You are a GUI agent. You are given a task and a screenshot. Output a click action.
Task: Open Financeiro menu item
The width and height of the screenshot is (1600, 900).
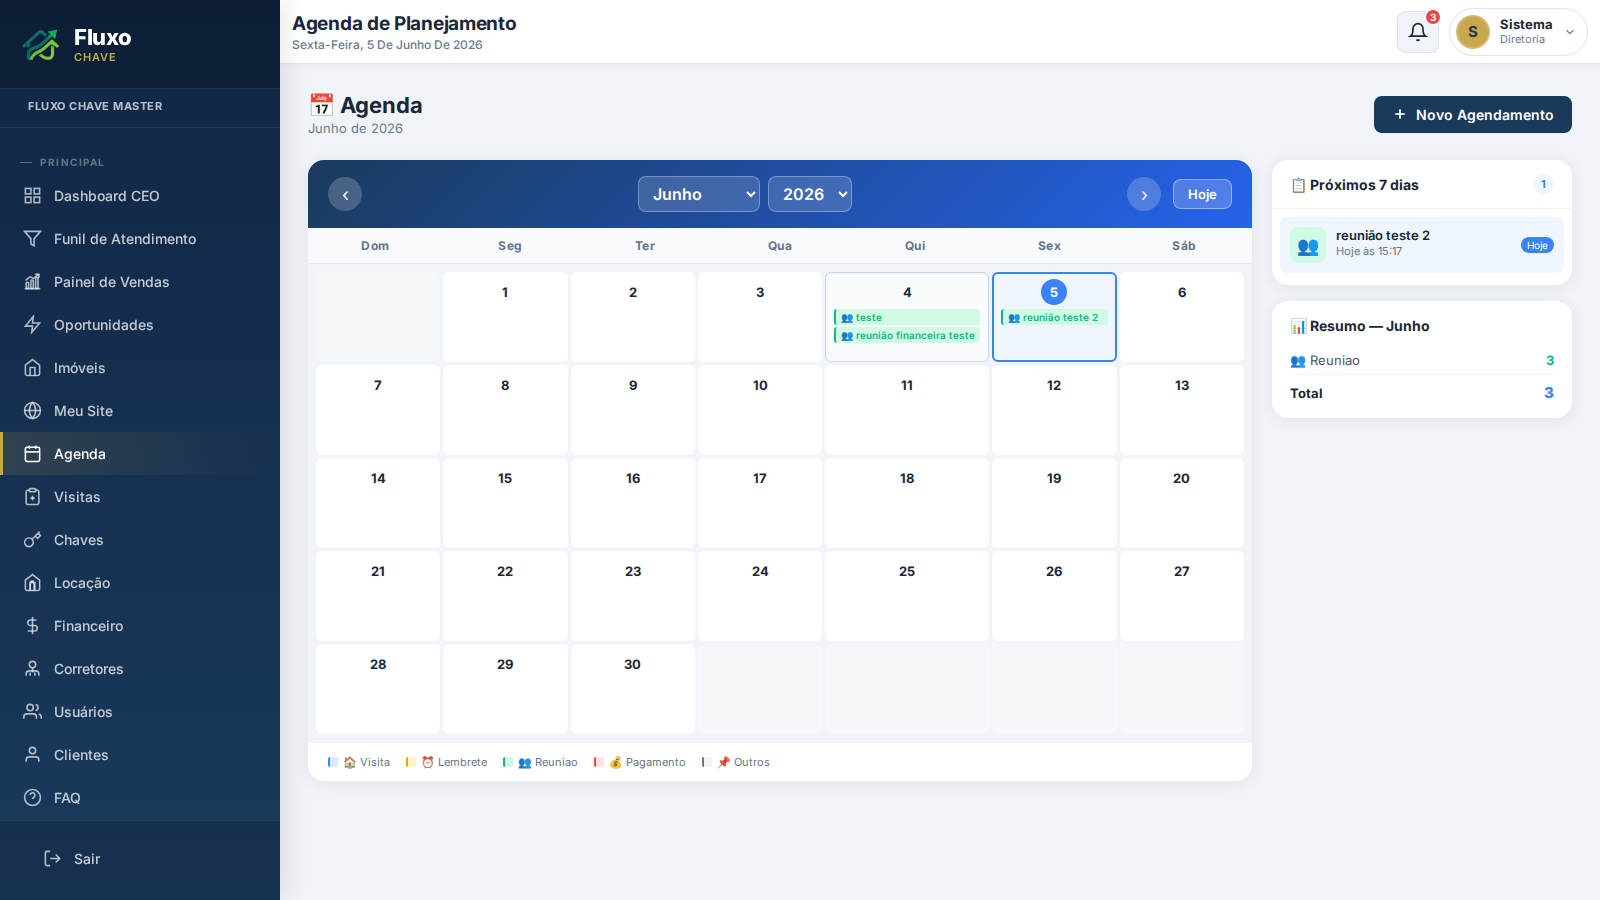pos(140,626)
